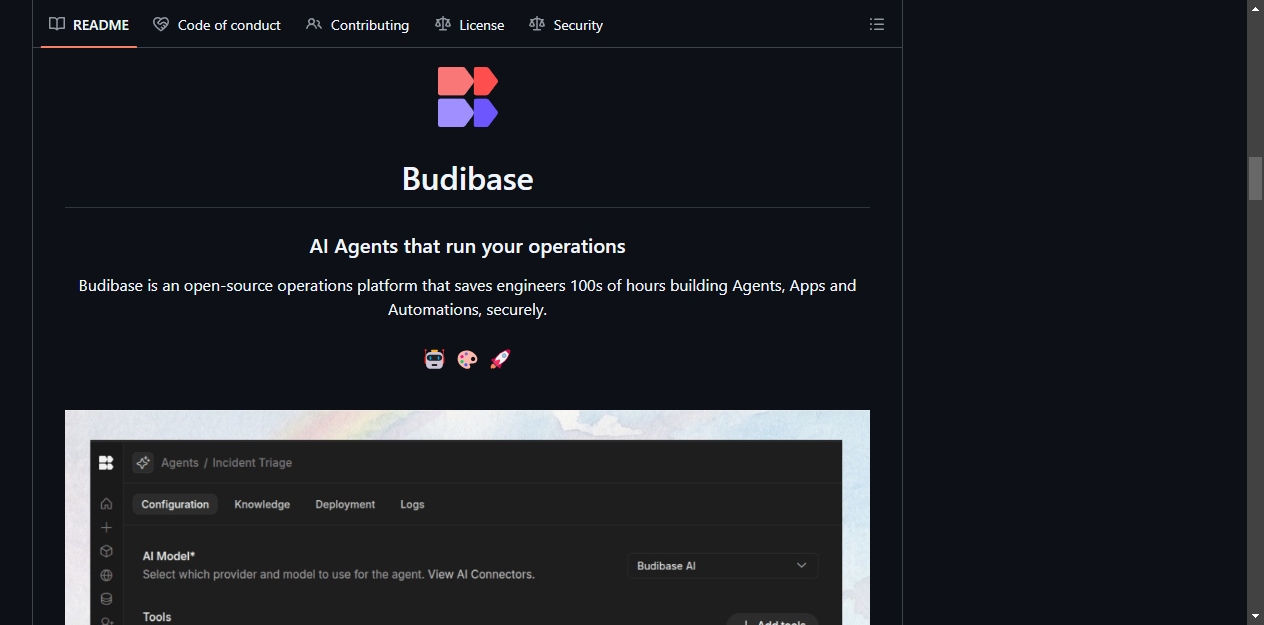
Task: Open the Budibase AI model dropdown
Action: pyautogui.click(x=723, y=566)
